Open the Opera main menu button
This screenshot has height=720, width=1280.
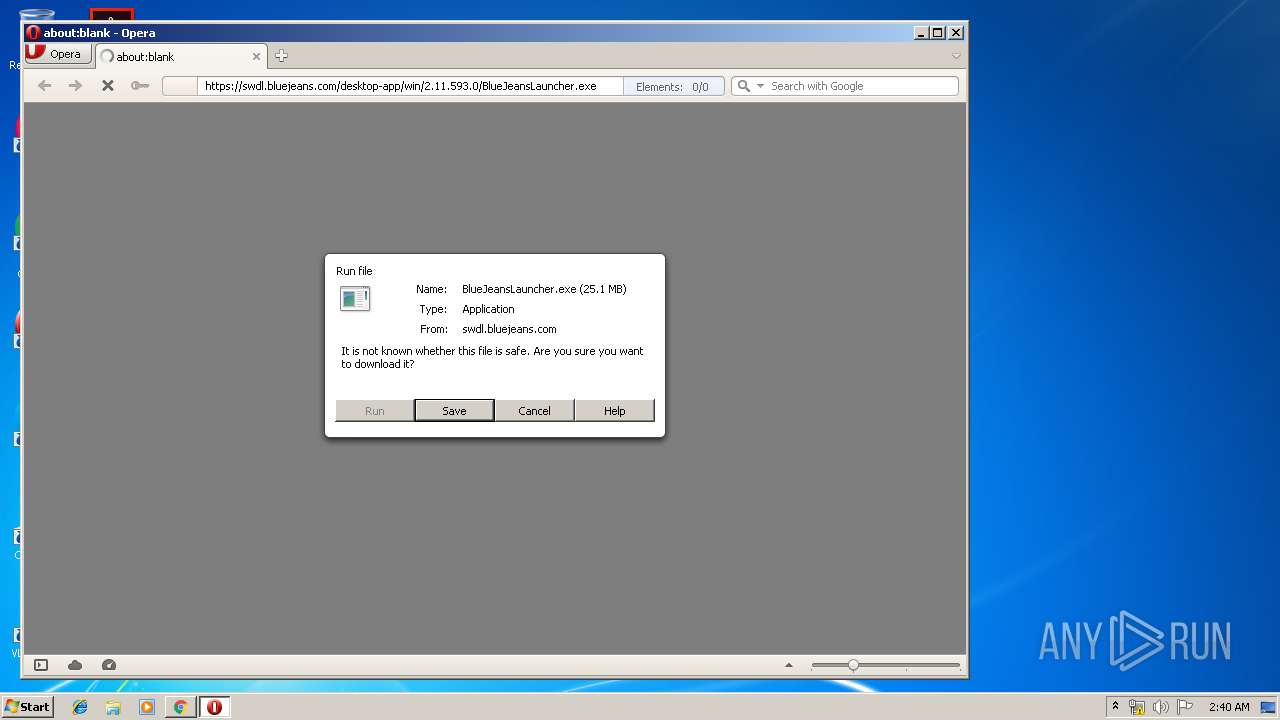pos(58,54)
